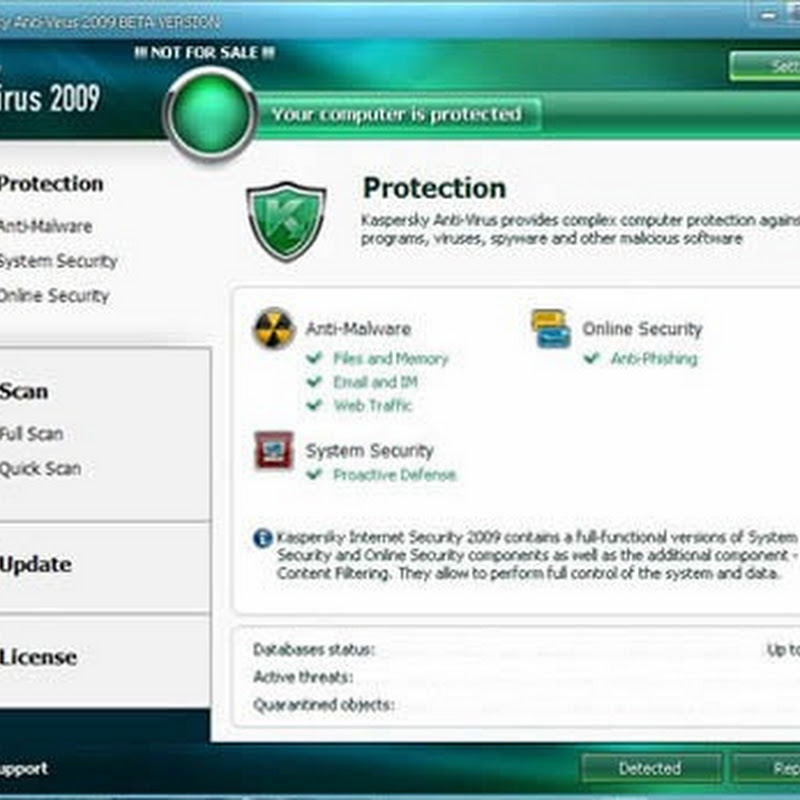The image size is (800, 800).
Task: Select System Security in the sidebar
Action: click(59, 261)
